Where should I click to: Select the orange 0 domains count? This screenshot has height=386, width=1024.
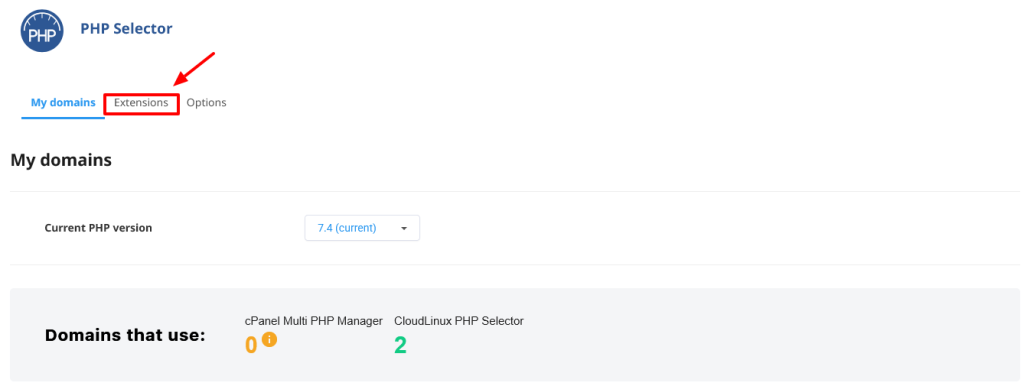pyautogui.click(x=251, y=345)
